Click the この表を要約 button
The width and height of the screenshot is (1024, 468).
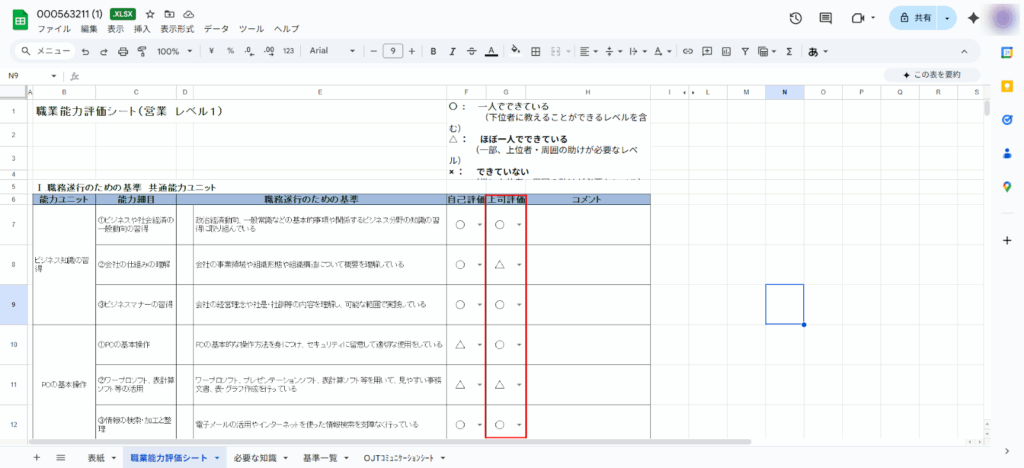coord(930,75)
